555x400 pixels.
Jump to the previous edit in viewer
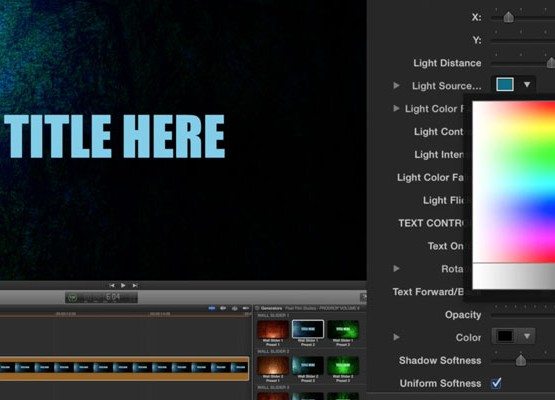(112, 285)
